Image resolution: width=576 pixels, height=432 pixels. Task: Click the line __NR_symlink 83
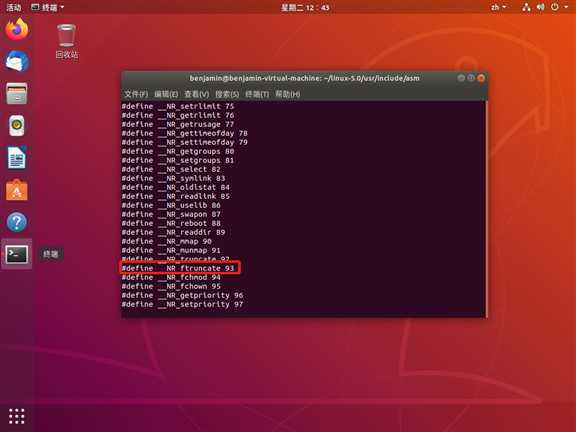coord(173,178)
